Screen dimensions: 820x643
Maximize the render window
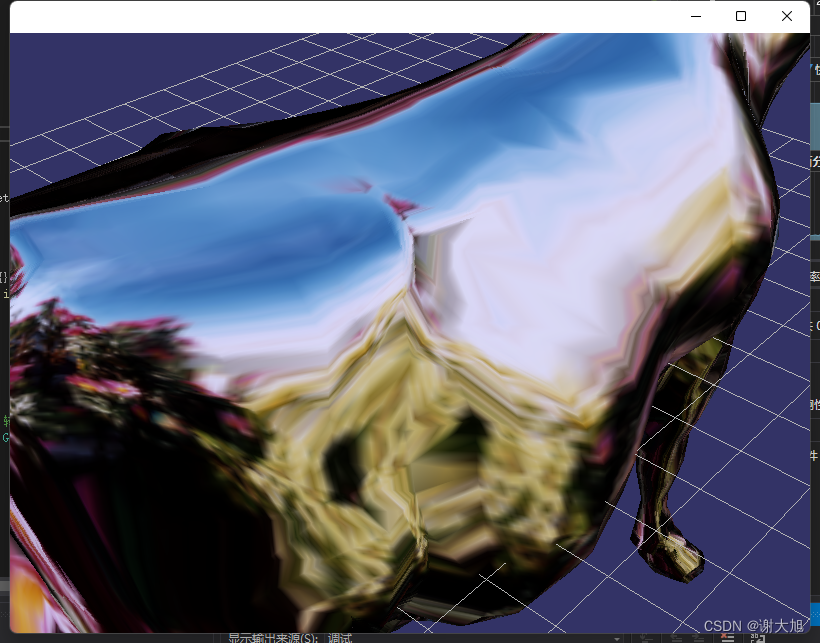coord(741,16)
